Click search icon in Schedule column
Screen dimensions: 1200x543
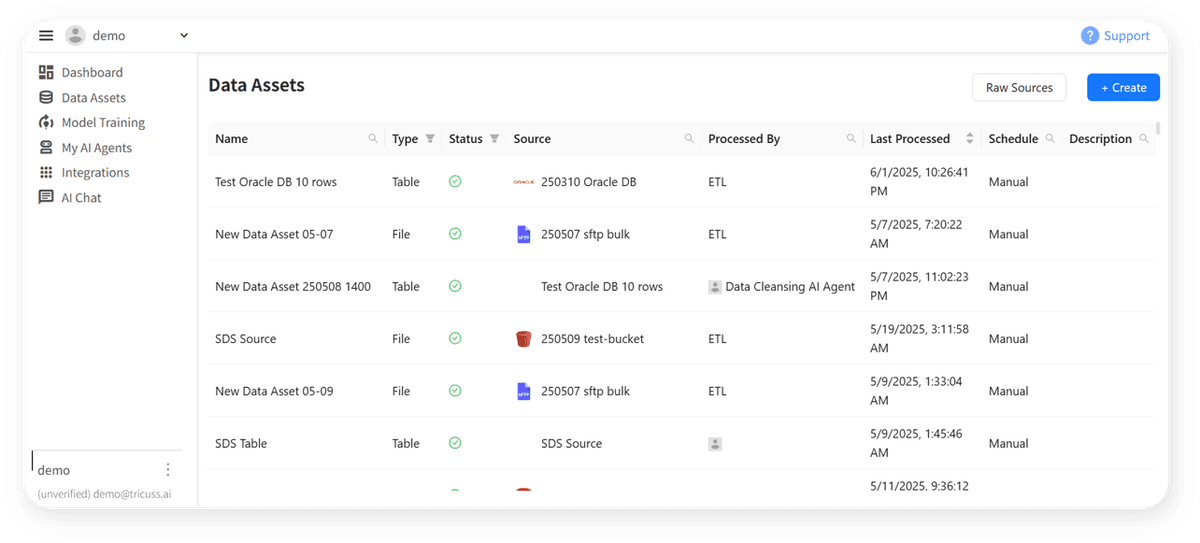coord(1050,139)
